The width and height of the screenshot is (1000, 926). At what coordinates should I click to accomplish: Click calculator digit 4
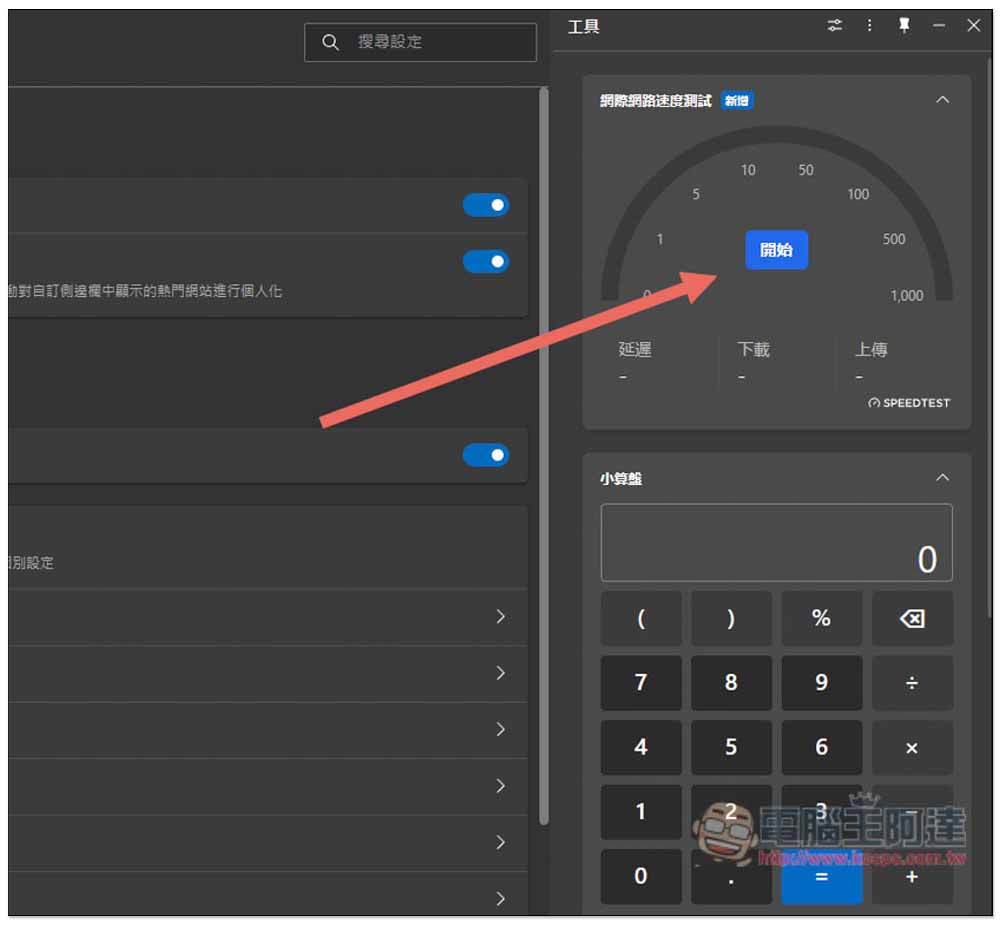click(641, 747)
